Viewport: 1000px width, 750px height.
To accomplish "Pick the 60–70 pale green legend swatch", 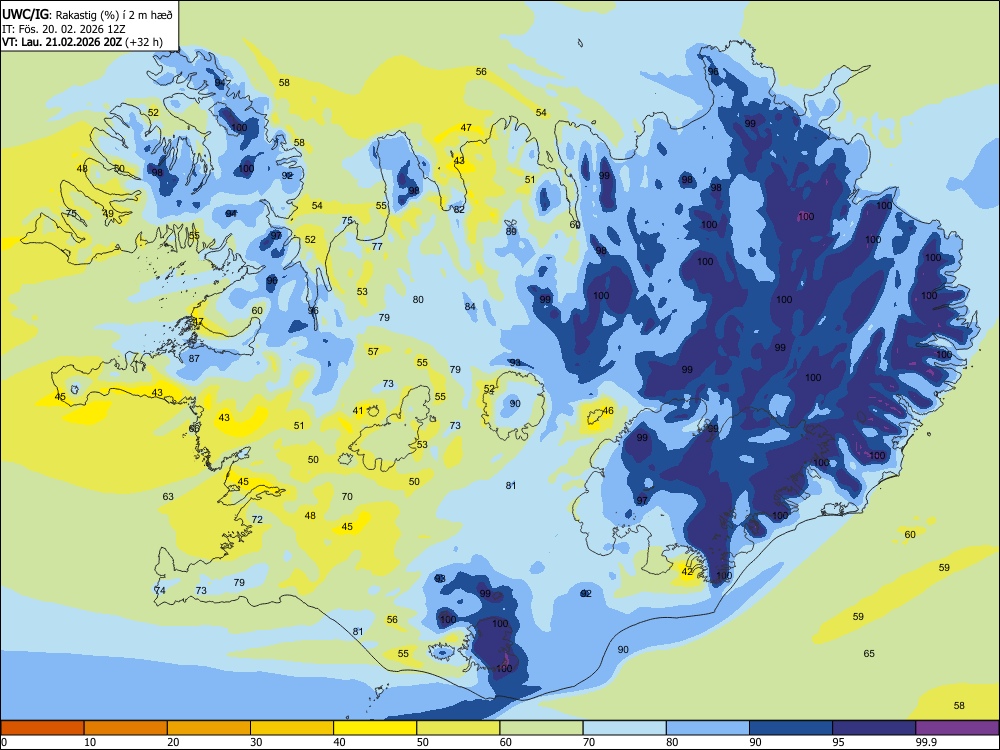I will click(541, 728).
